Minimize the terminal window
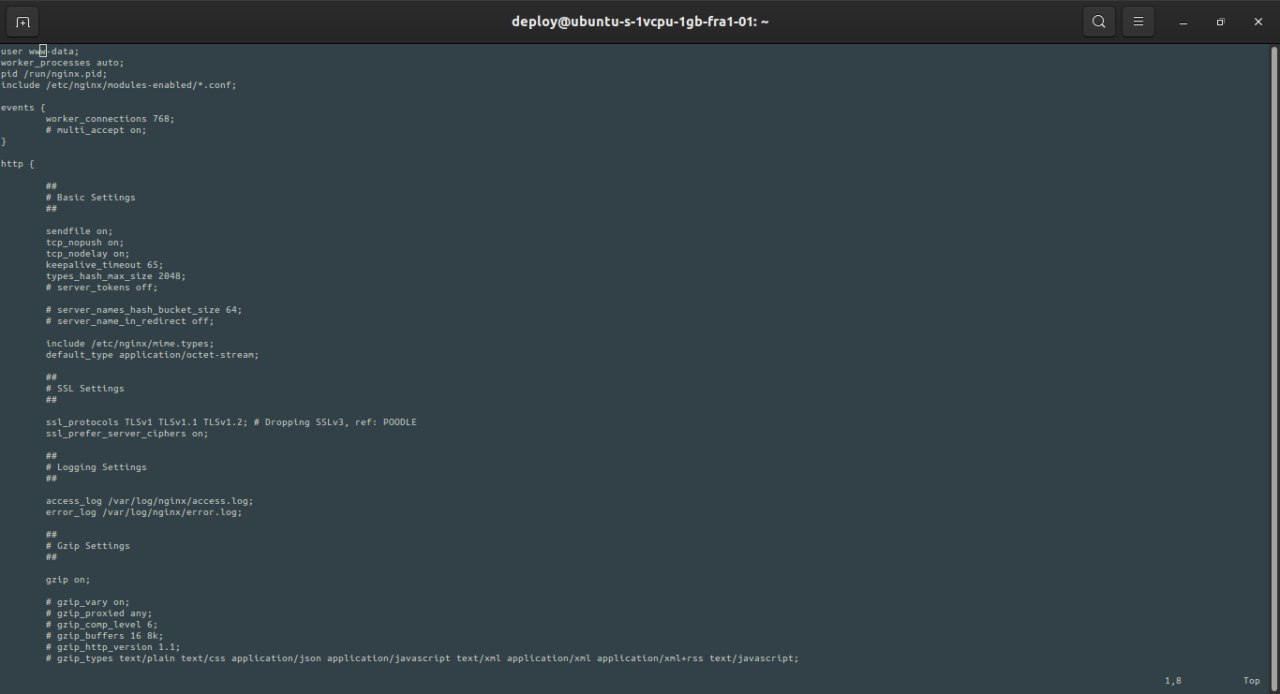1280x694 pixels. [1183, 22]
